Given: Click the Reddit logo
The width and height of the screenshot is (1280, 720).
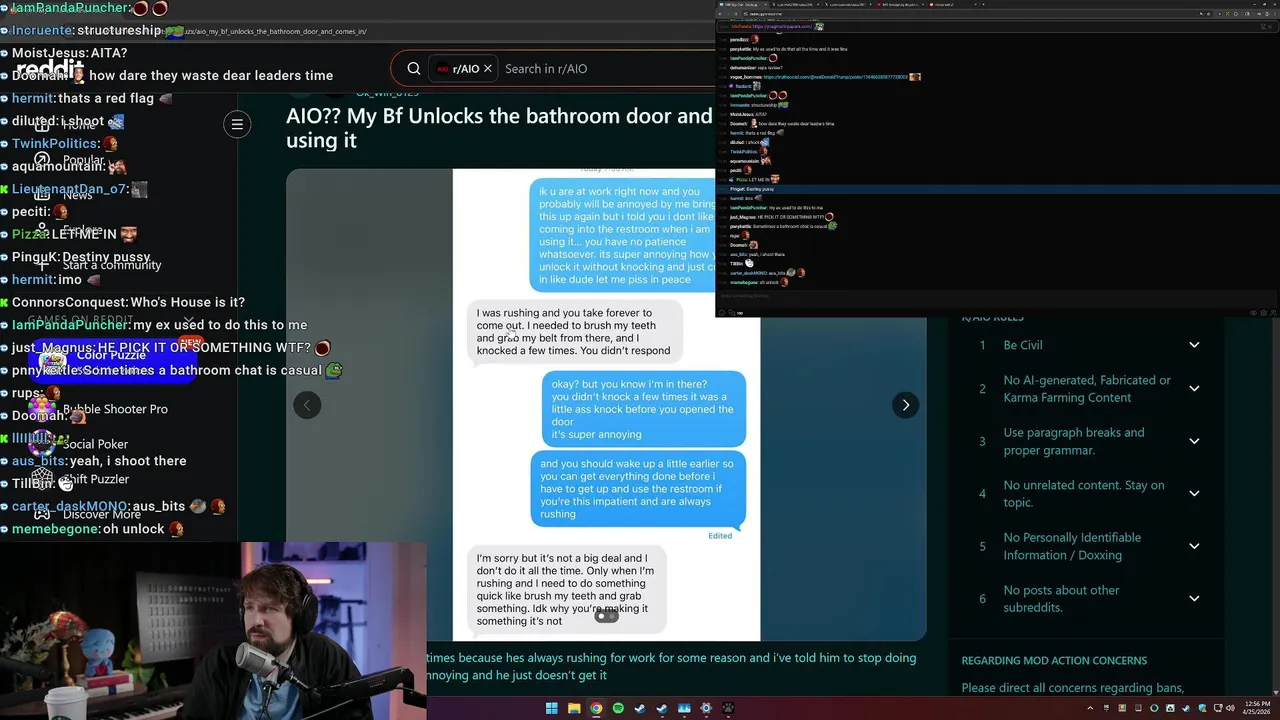Looking at the screenshot, I should [50, 68].
